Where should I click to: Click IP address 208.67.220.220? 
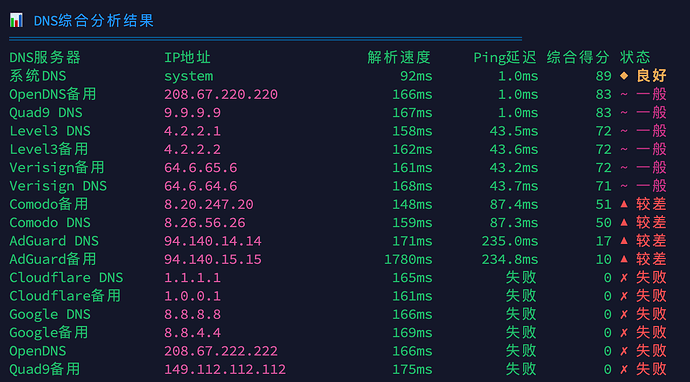(221, 94)
